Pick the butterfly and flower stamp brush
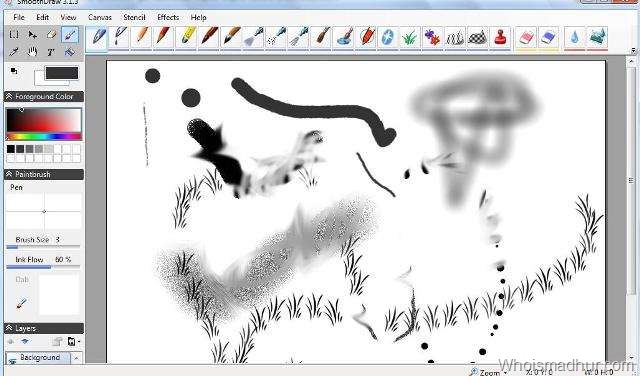This screenshot has height=376, width=640. pyautogui.click(x=432, y=38)
